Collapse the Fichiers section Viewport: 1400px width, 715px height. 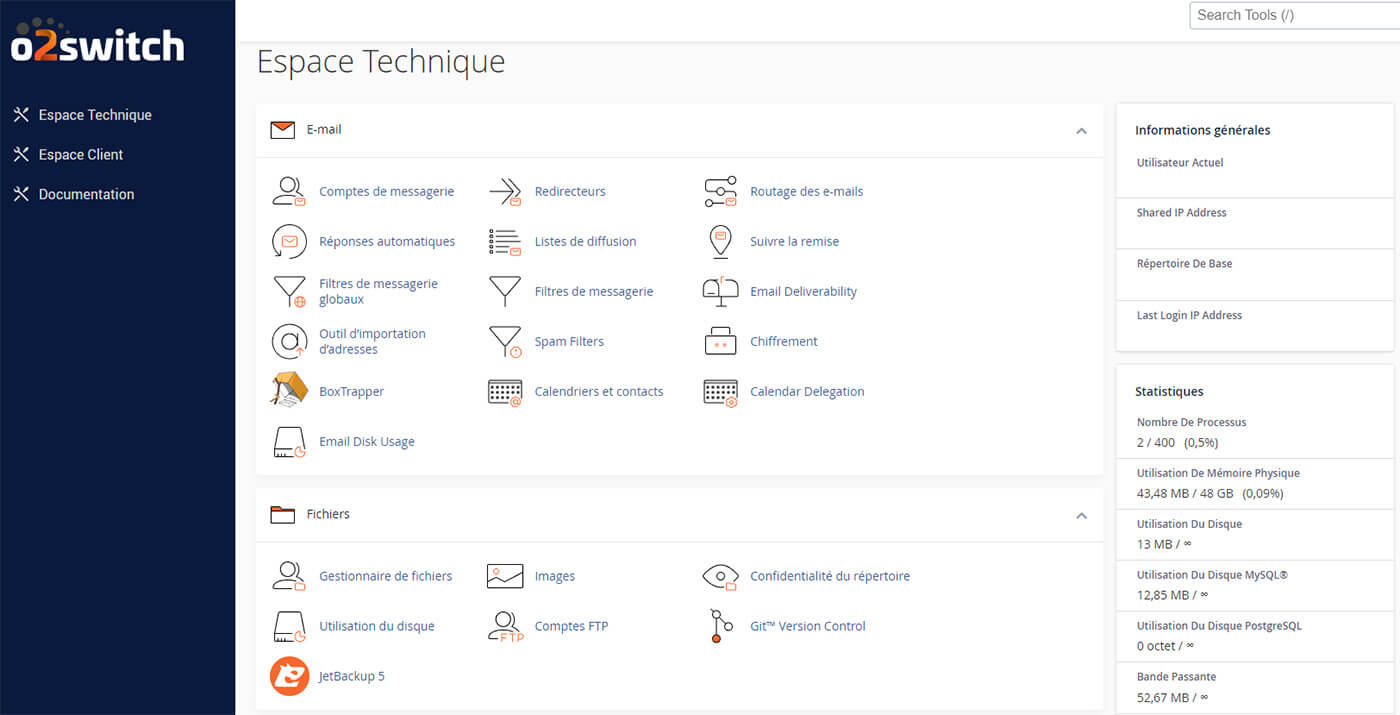coord(1081,516)
